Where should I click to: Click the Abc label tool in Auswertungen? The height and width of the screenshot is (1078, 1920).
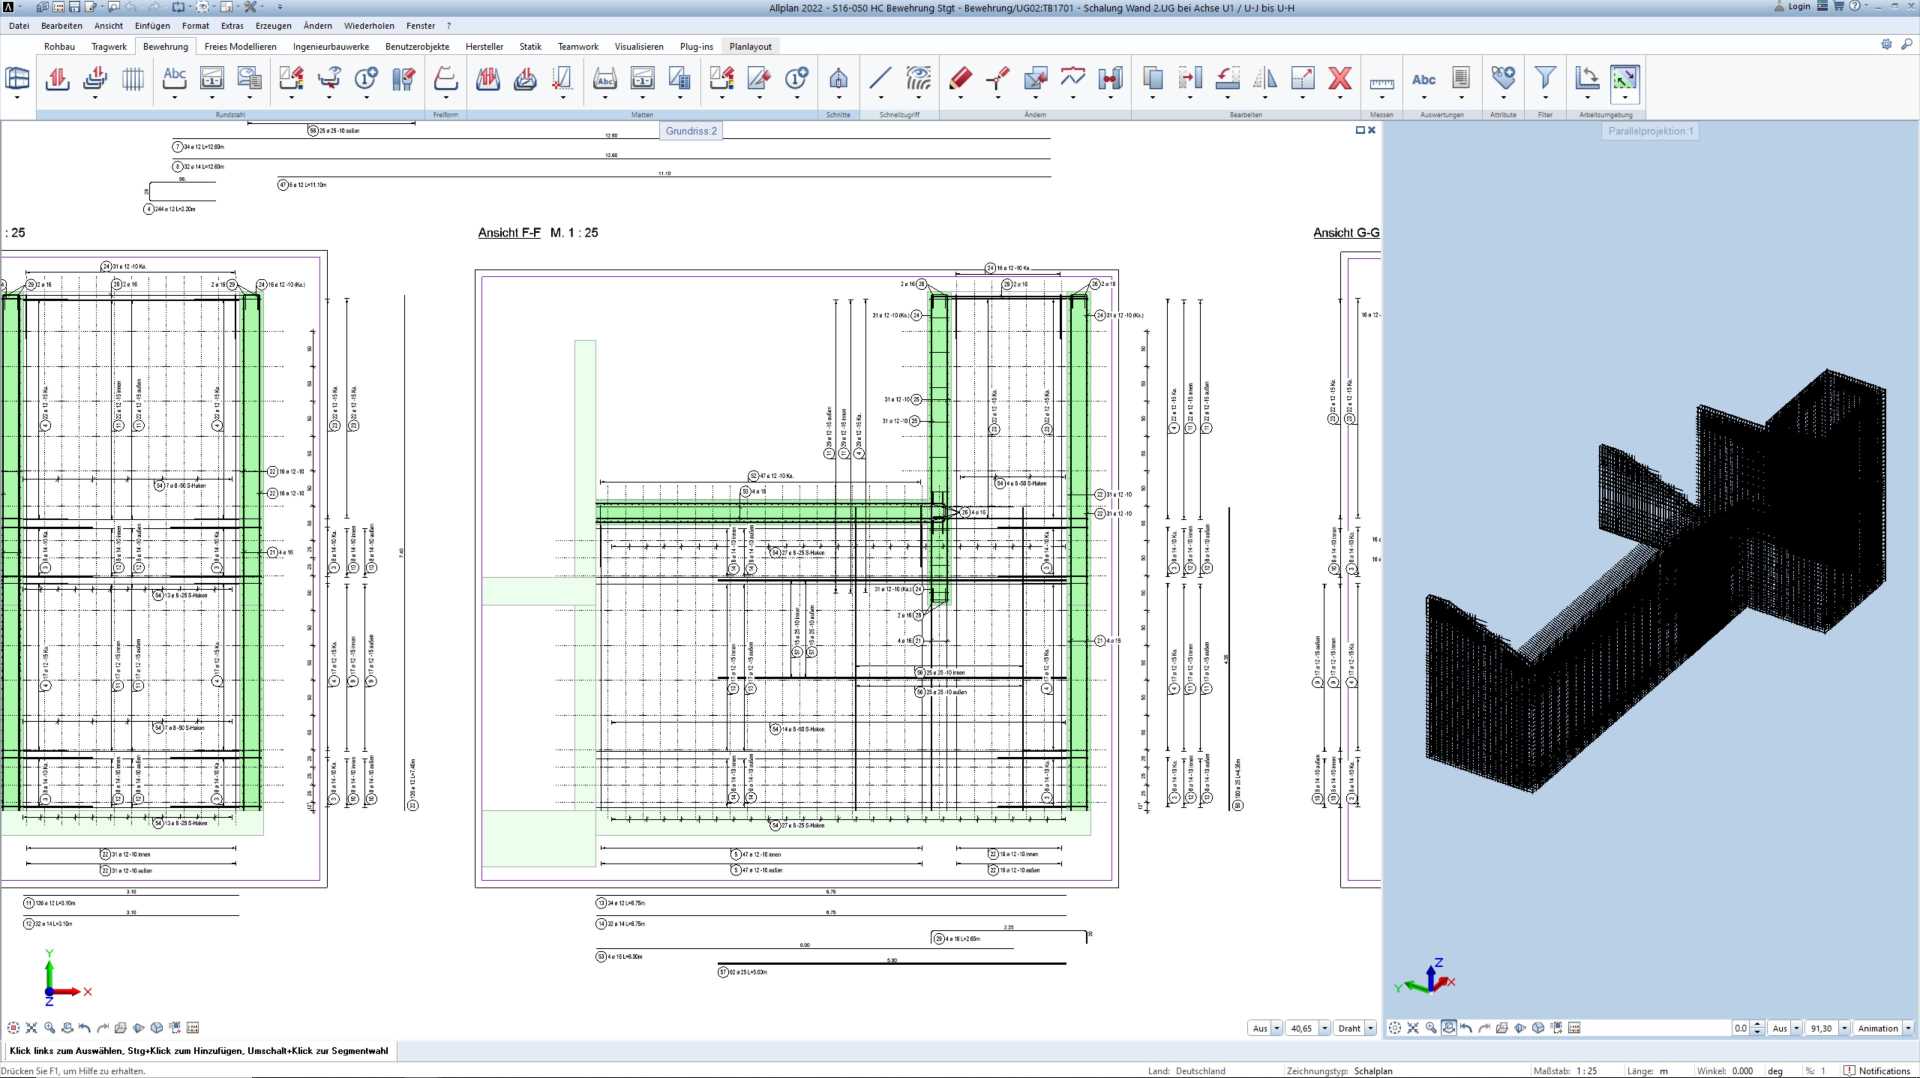1423,79
